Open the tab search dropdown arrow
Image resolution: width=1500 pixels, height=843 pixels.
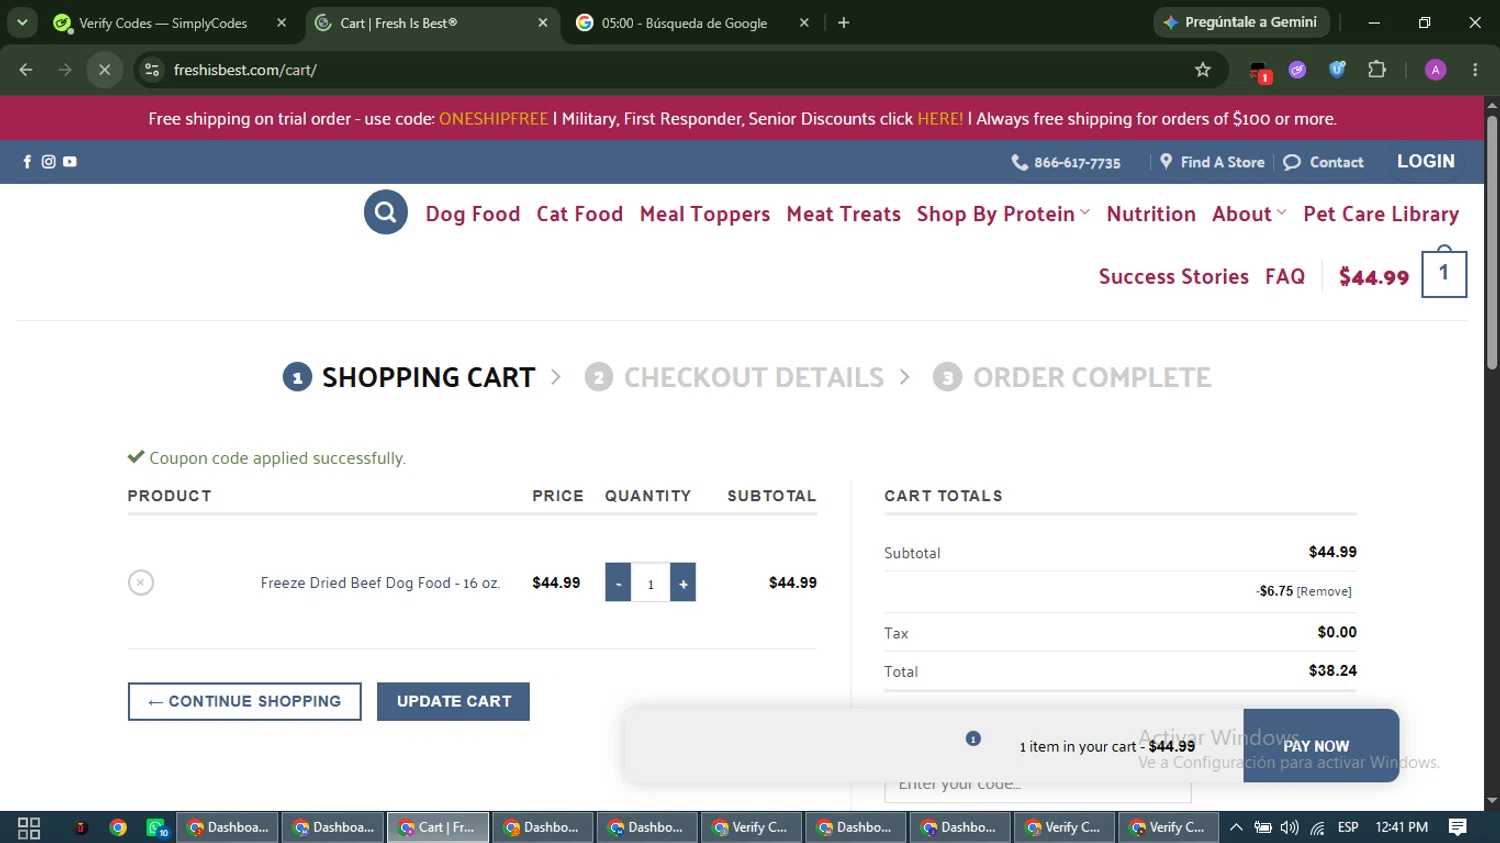point(22,23)
